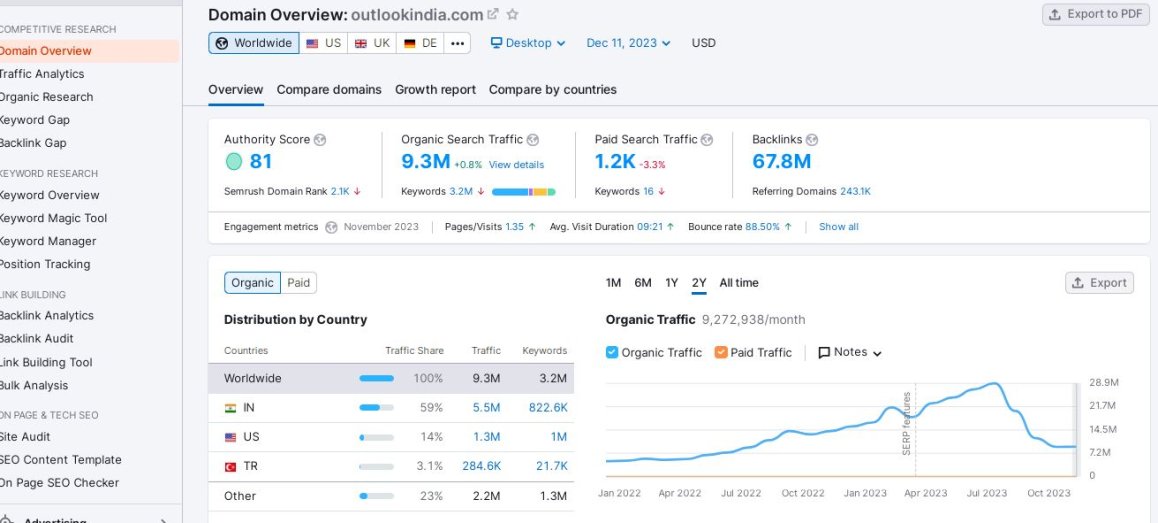Click chart Export button
The width and height of the screenshot is (1158, 523).
click(x=1100, y=283)
